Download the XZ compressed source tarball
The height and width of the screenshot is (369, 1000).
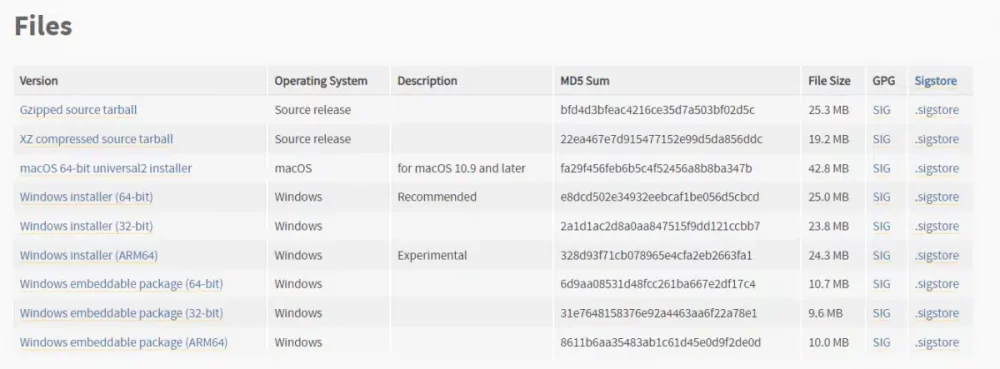click(96, 139)
